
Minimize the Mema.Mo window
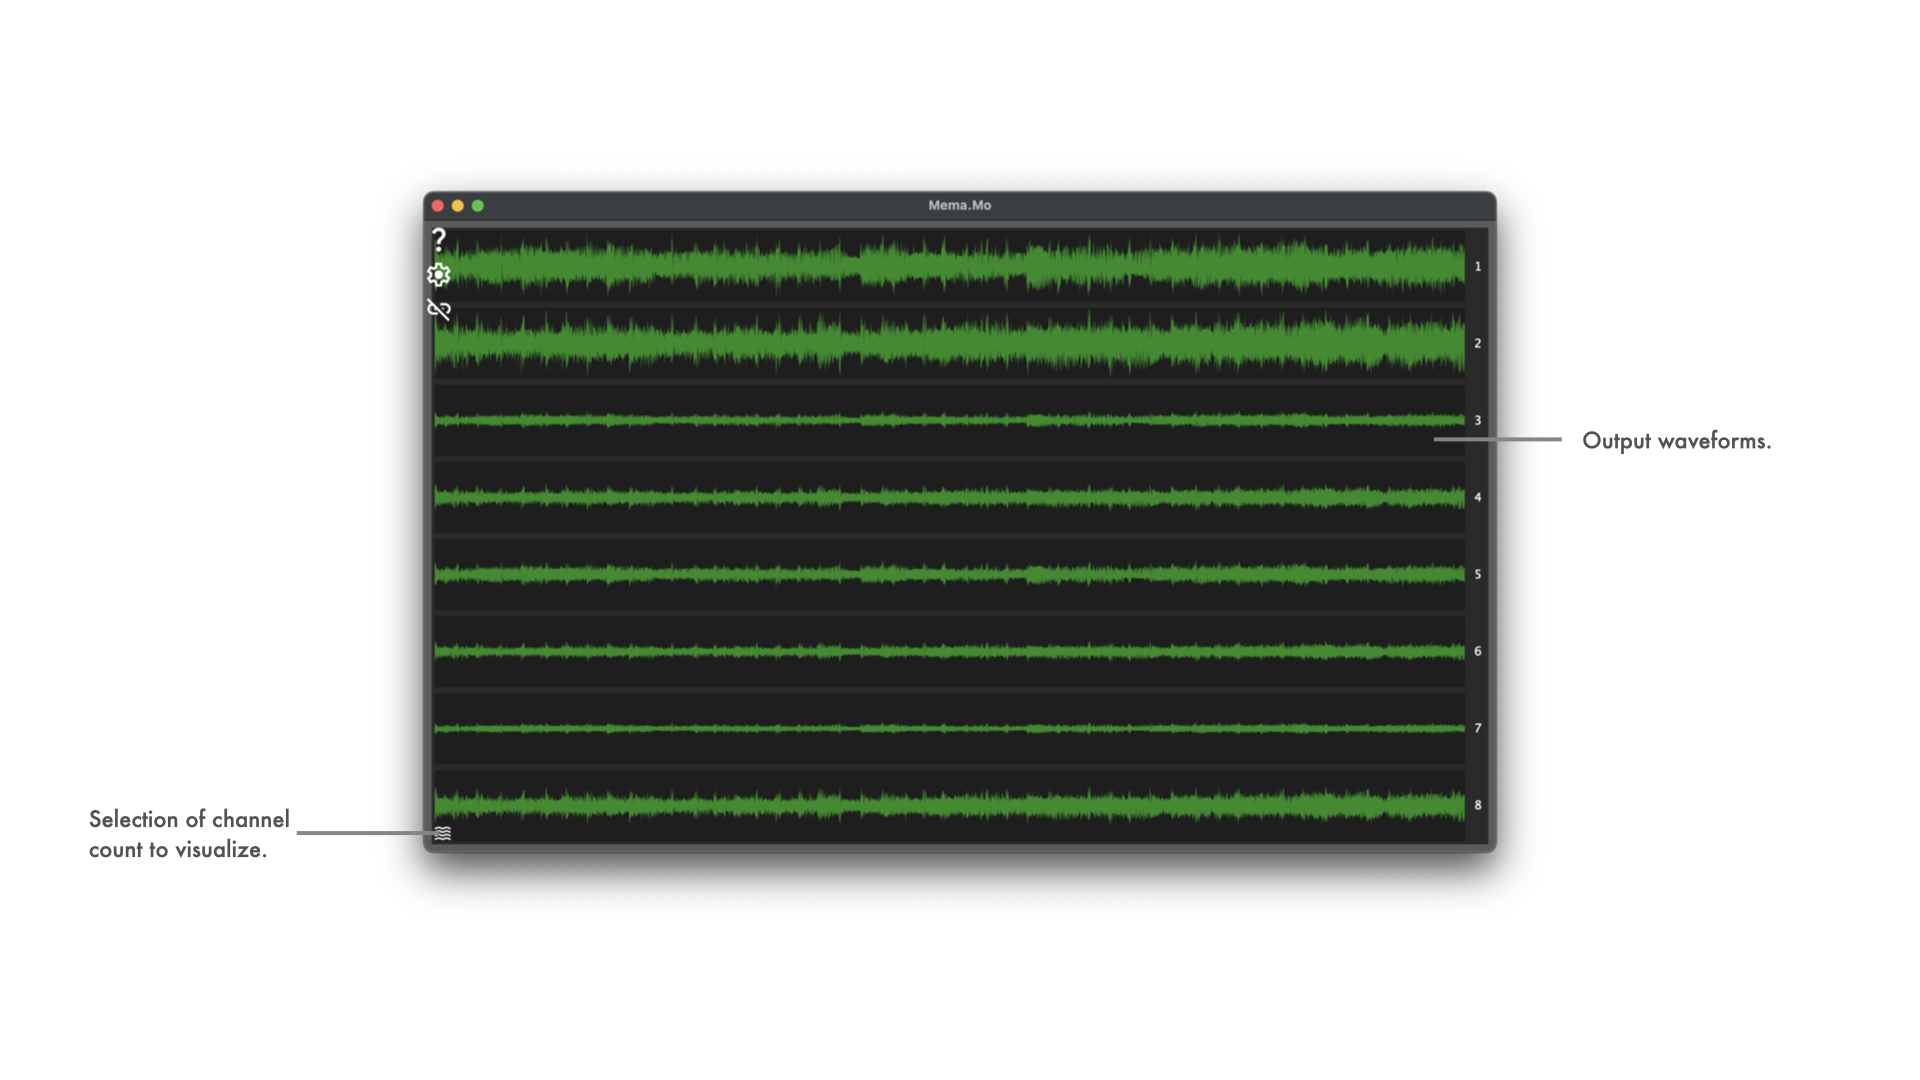coord(458,206)
